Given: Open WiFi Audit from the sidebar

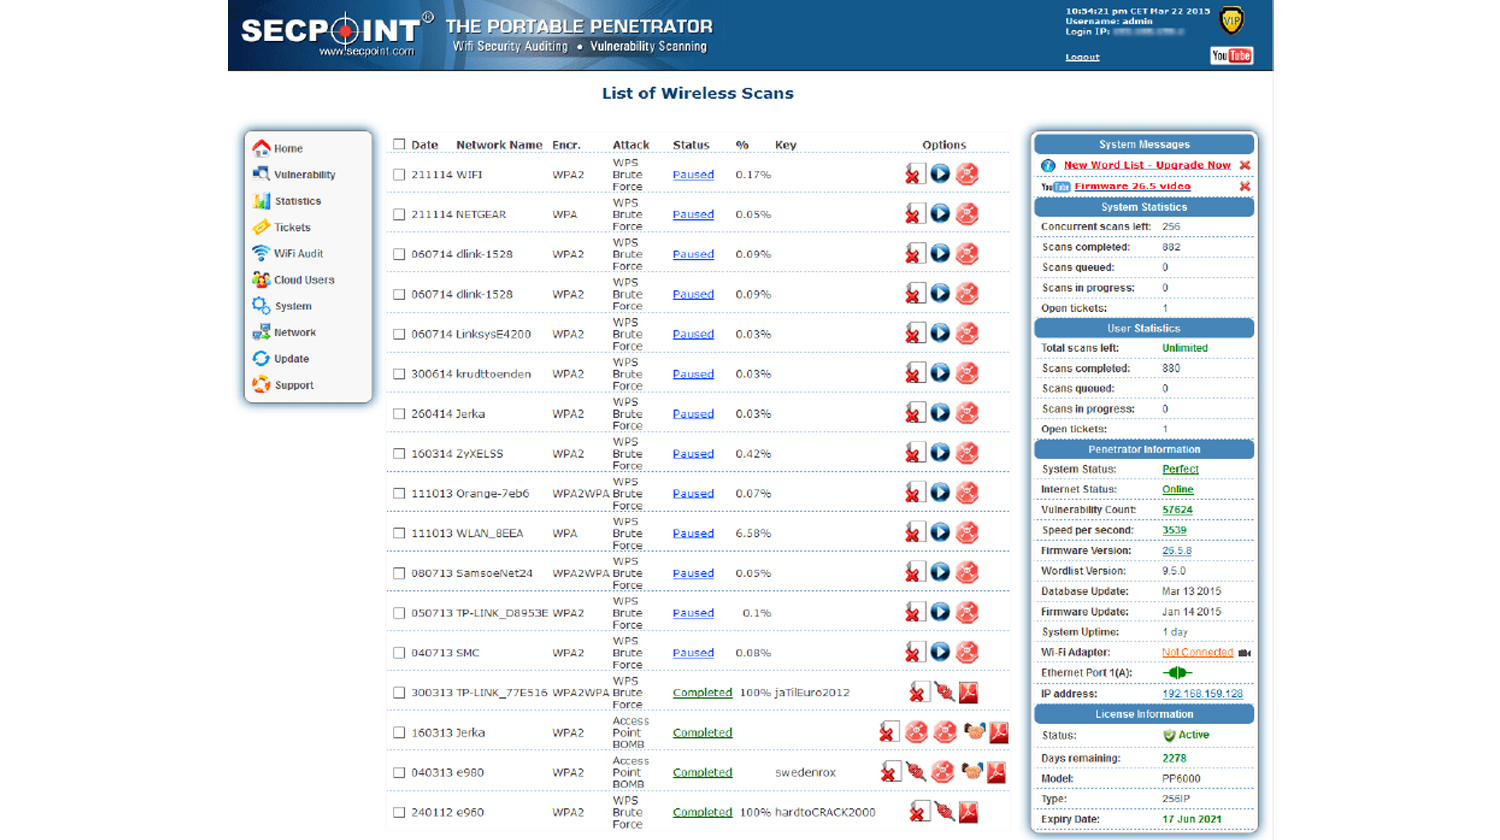Looking at the screenshot, I should 298,254.
